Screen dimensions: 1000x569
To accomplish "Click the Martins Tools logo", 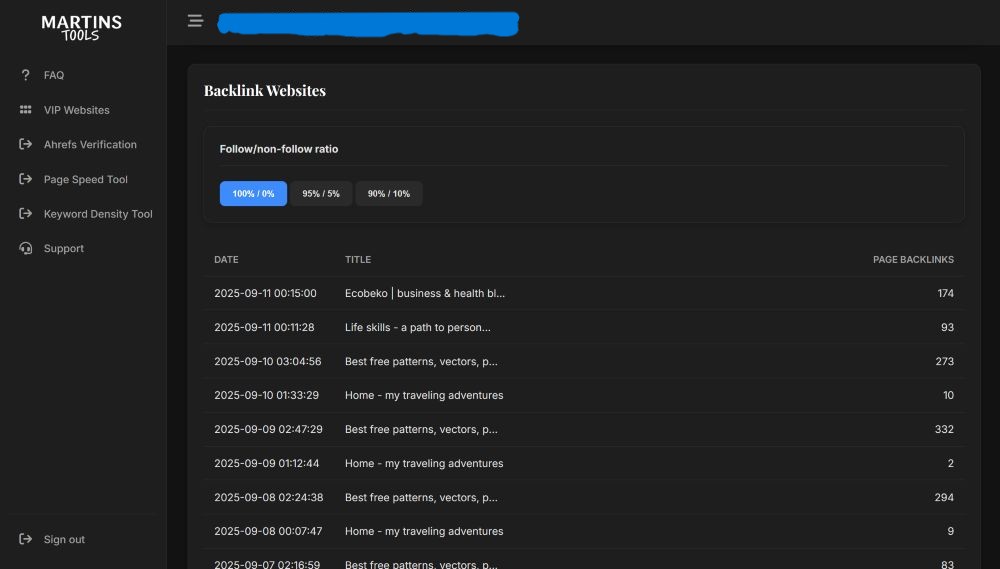I will coord(82,28).
